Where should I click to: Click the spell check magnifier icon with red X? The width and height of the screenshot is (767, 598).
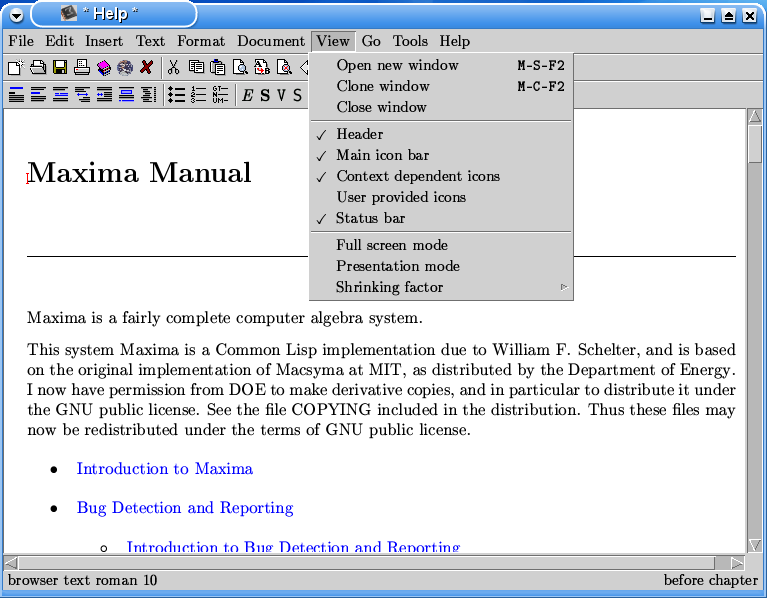(x=284, y=67)
